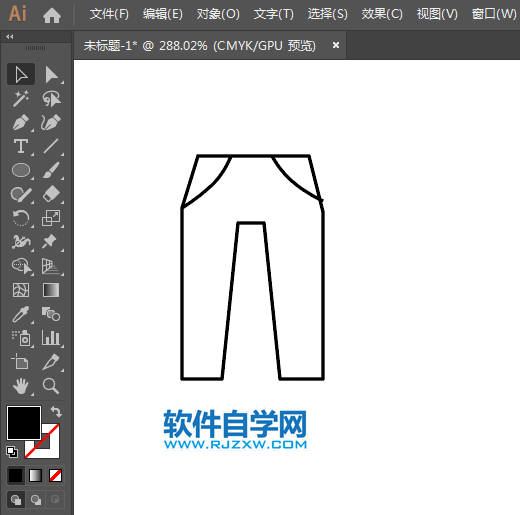The image size is (520, 515).
Task: Select the Hand tool
Action: point(21,386)
